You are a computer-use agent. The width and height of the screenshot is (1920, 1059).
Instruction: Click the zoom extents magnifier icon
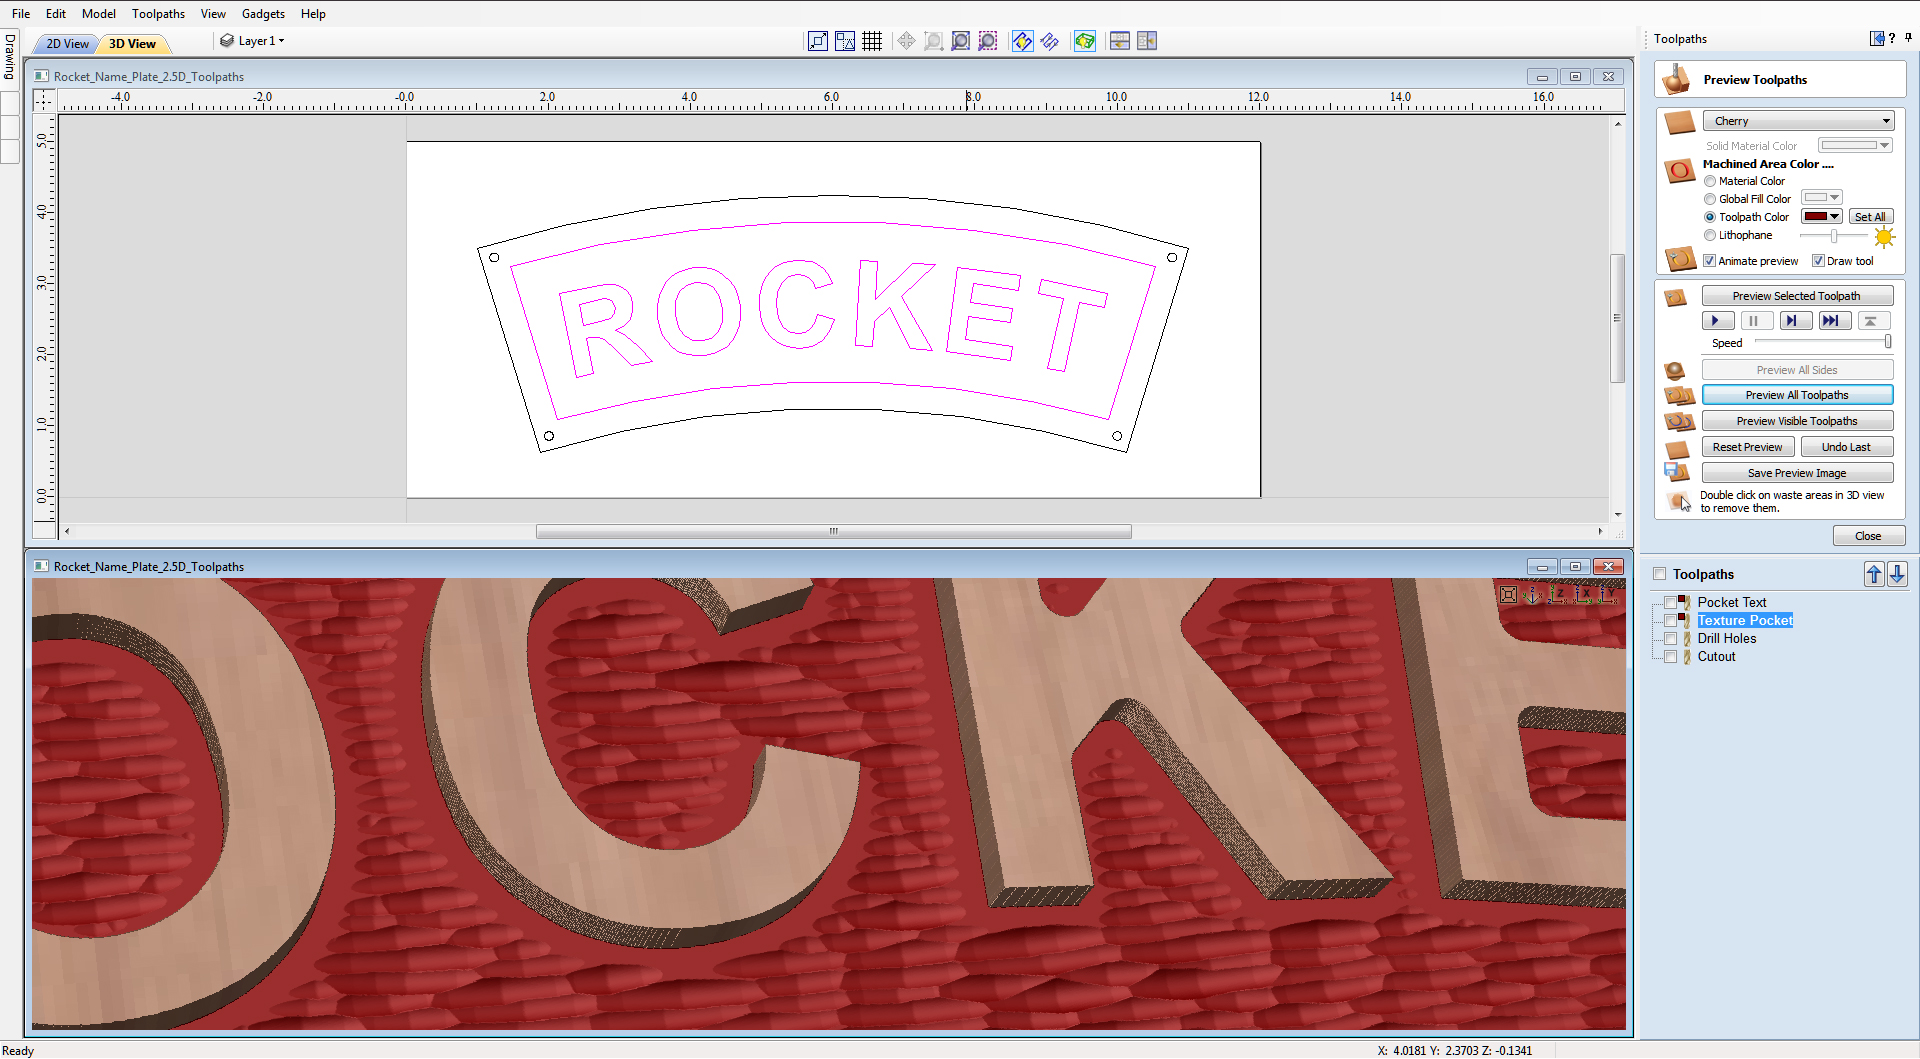point(960,41)
